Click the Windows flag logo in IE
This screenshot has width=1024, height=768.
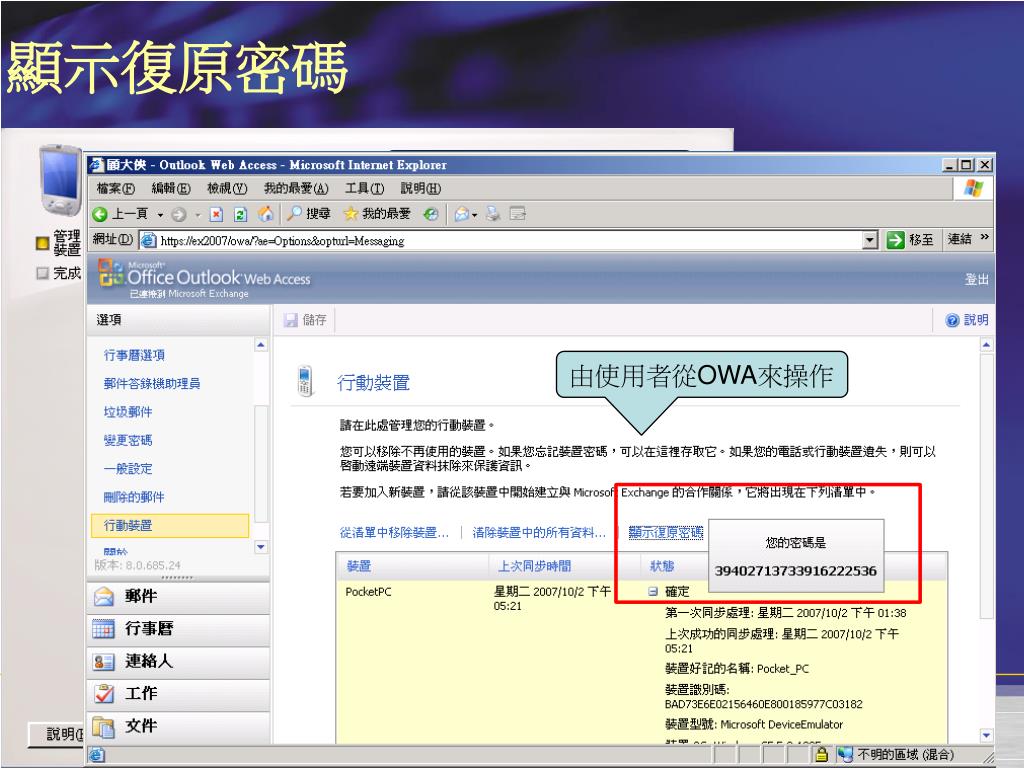tap(972, 189)
